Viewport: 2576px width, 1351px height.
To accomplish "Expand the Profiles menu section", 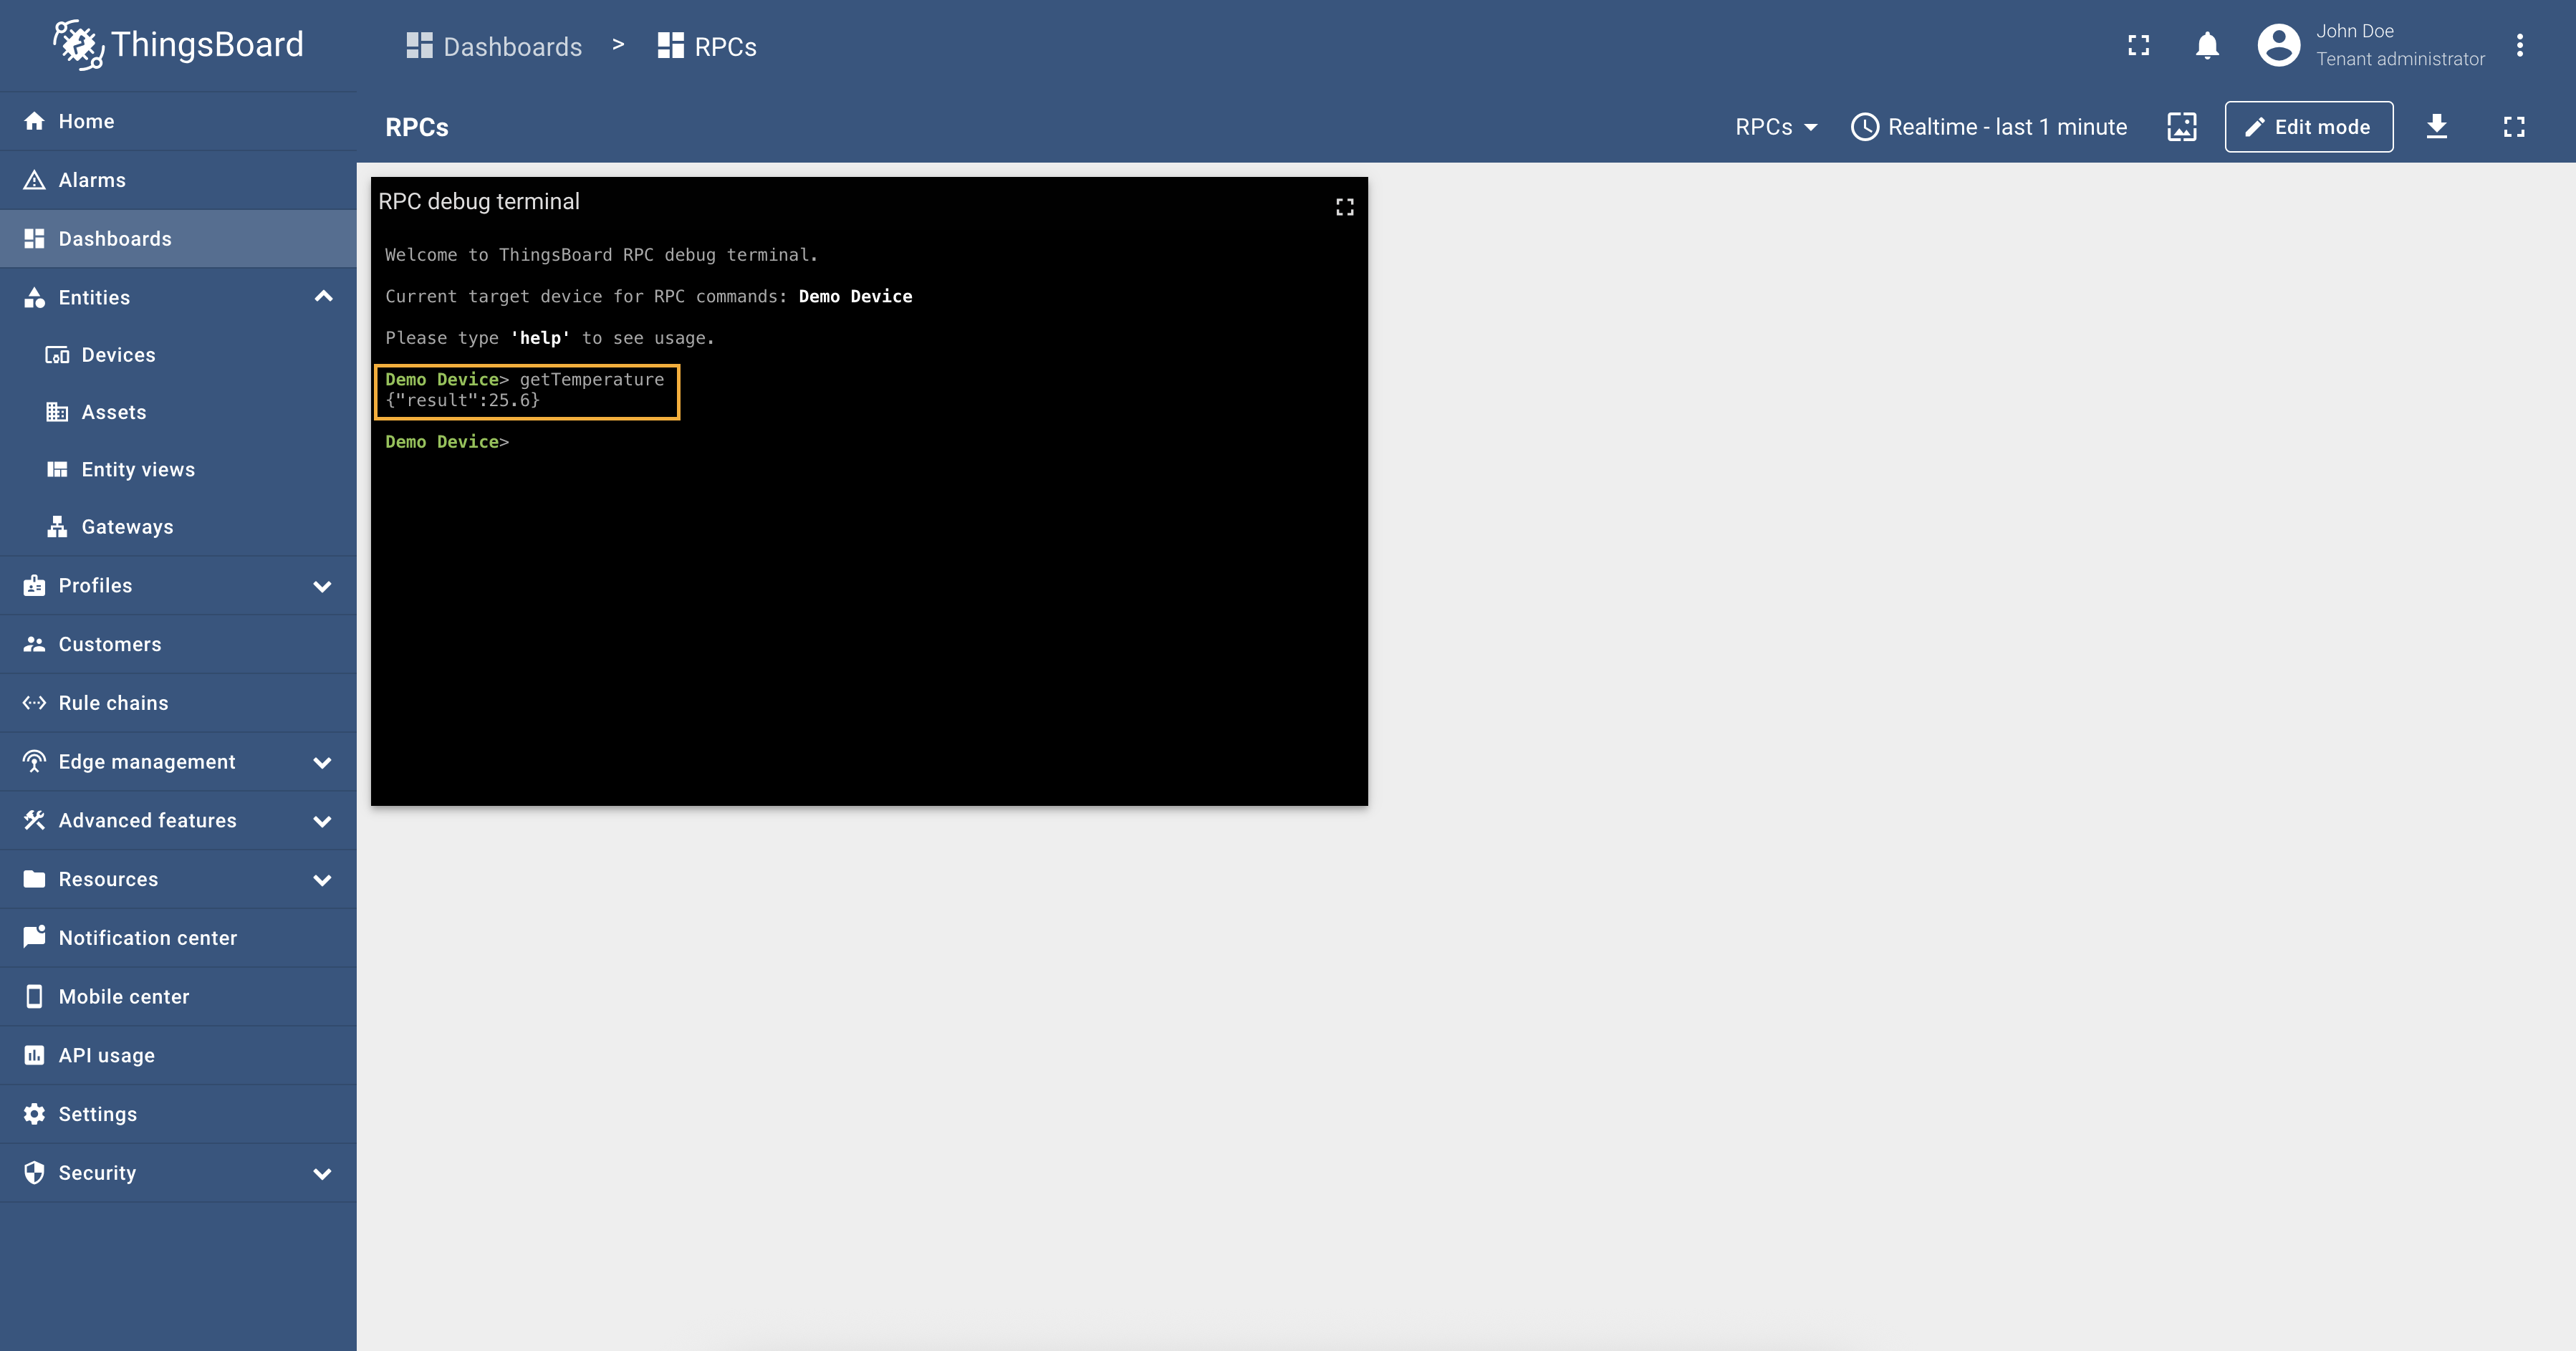I will tap(322, 586).
